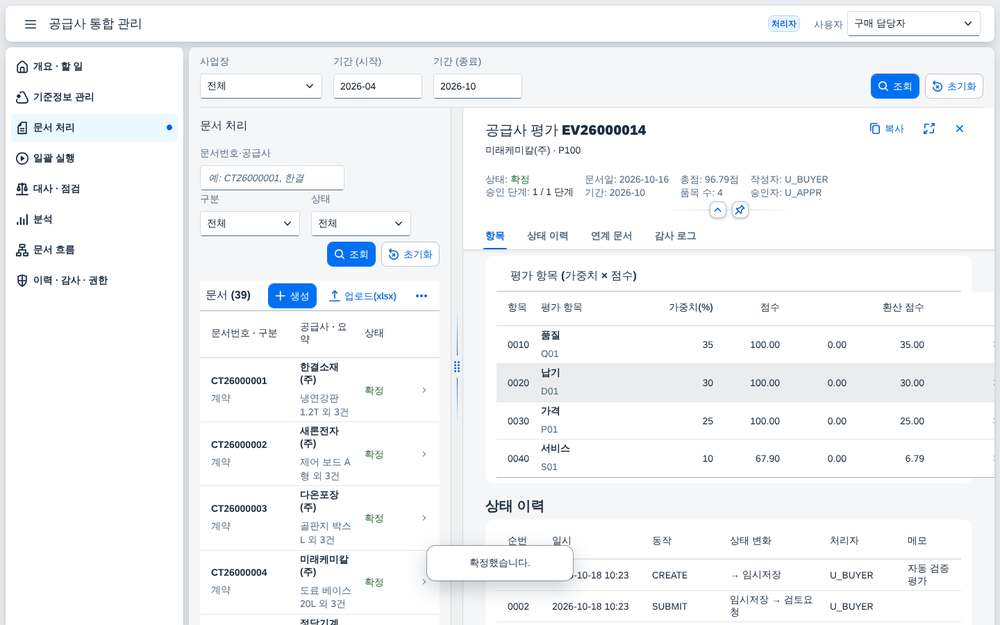Open the 구분 filter dropdown
Viewport: 1000px width, 625px height.
[x=249, y=223]
